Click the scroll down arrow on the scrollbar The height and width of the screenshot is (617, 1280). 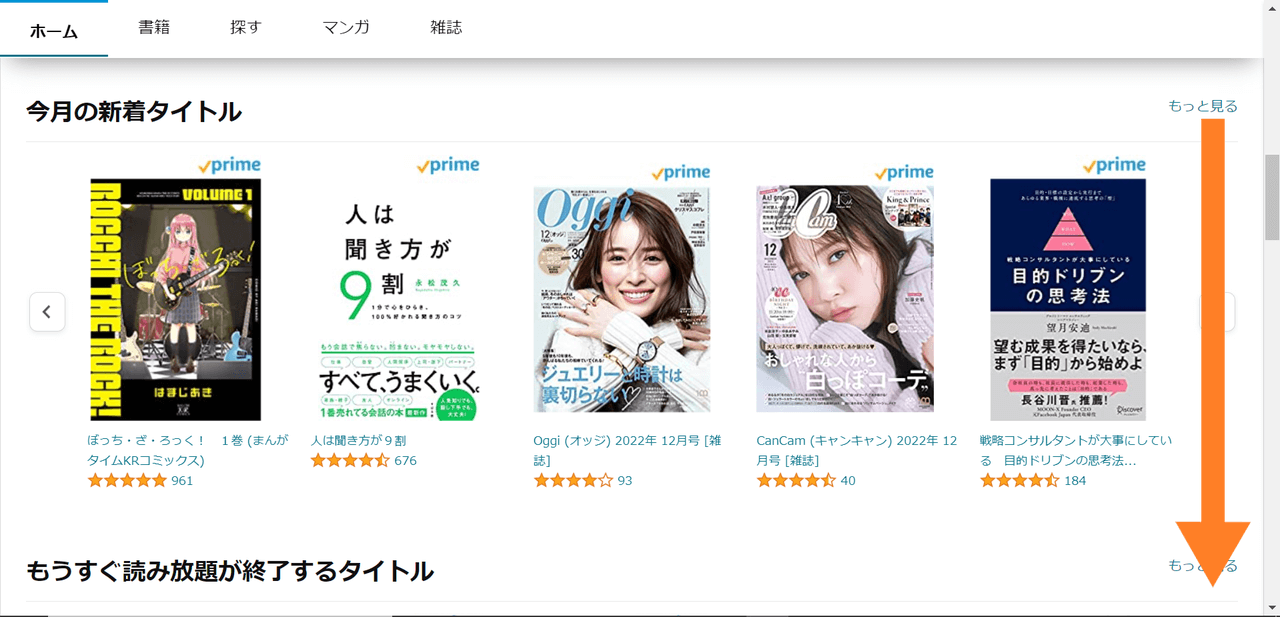coord(1271,607)
